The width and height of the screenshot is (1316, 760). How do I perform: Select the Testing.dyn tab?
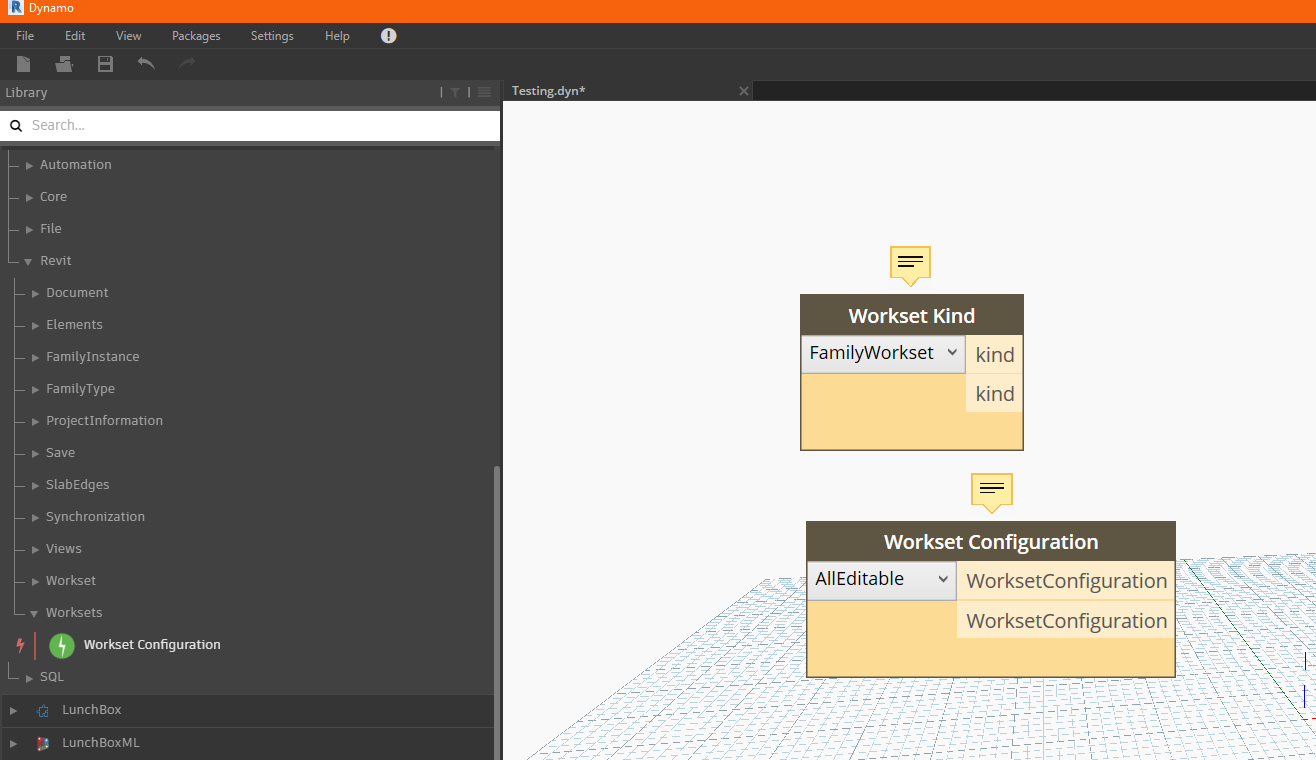click(548, 90)
